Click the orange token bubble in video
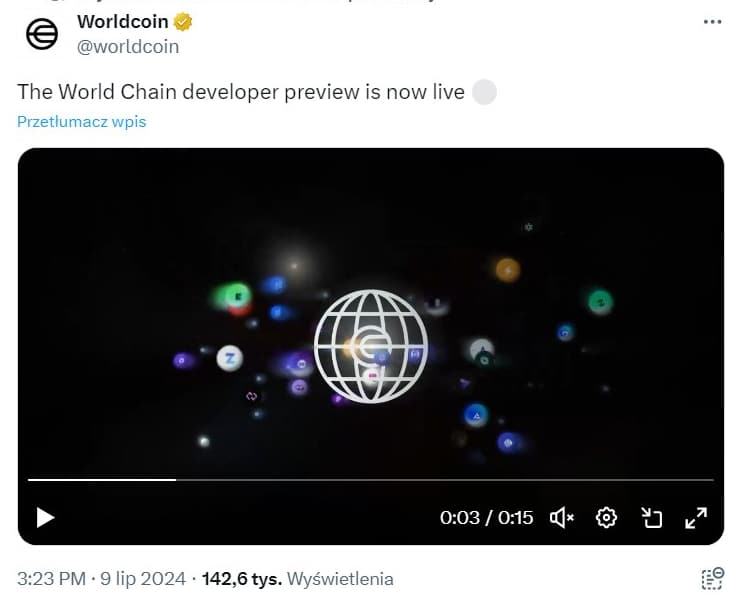This screenshot has width=738, height=598. coord(508,270)
